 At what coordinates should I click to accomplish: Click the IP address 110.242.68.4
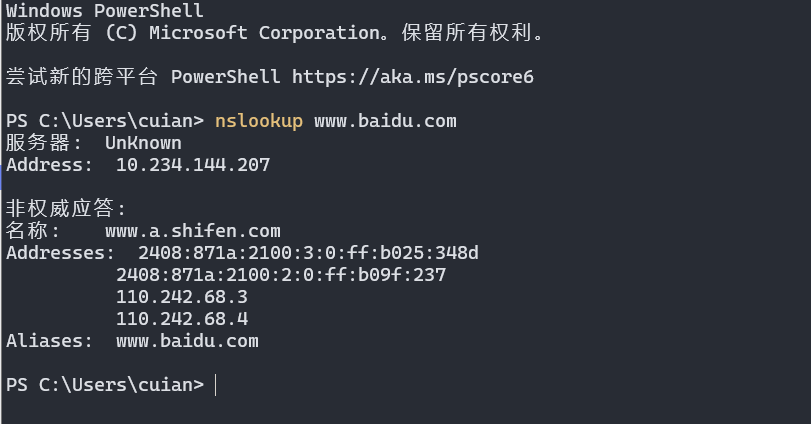(182, 319)
